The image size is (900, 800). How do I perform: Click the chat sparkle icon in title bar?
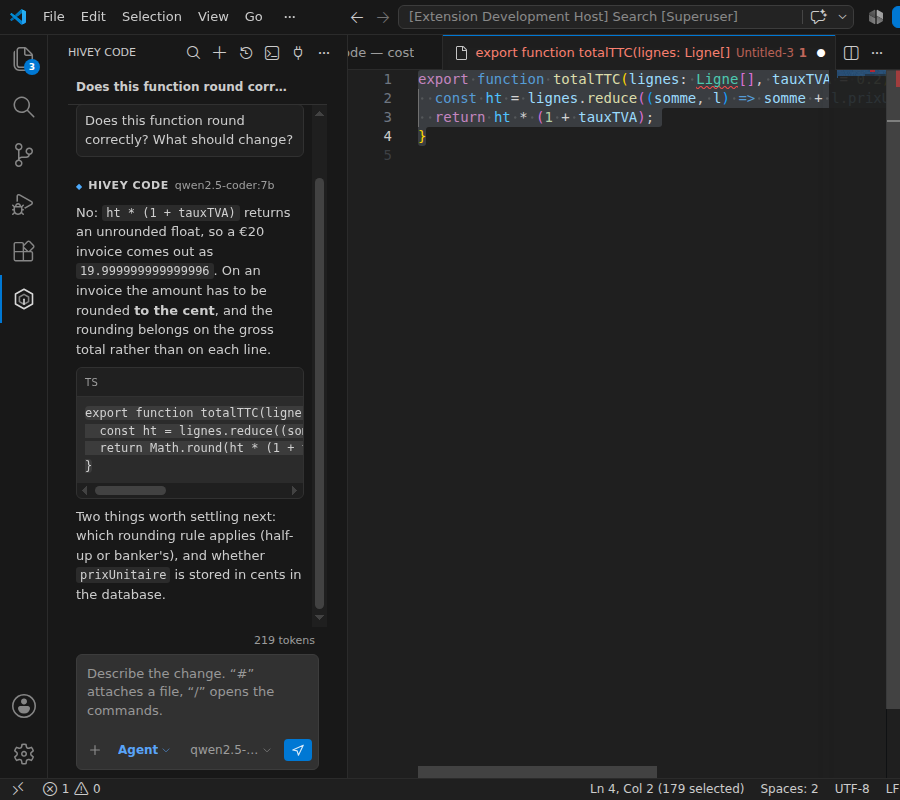818,17
